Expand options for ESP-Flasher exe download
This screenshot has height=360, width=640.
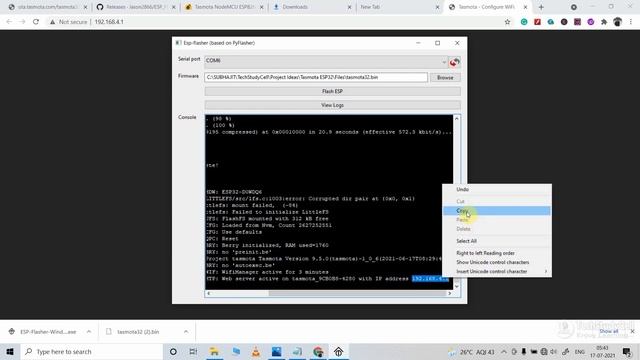pos(89,332)
